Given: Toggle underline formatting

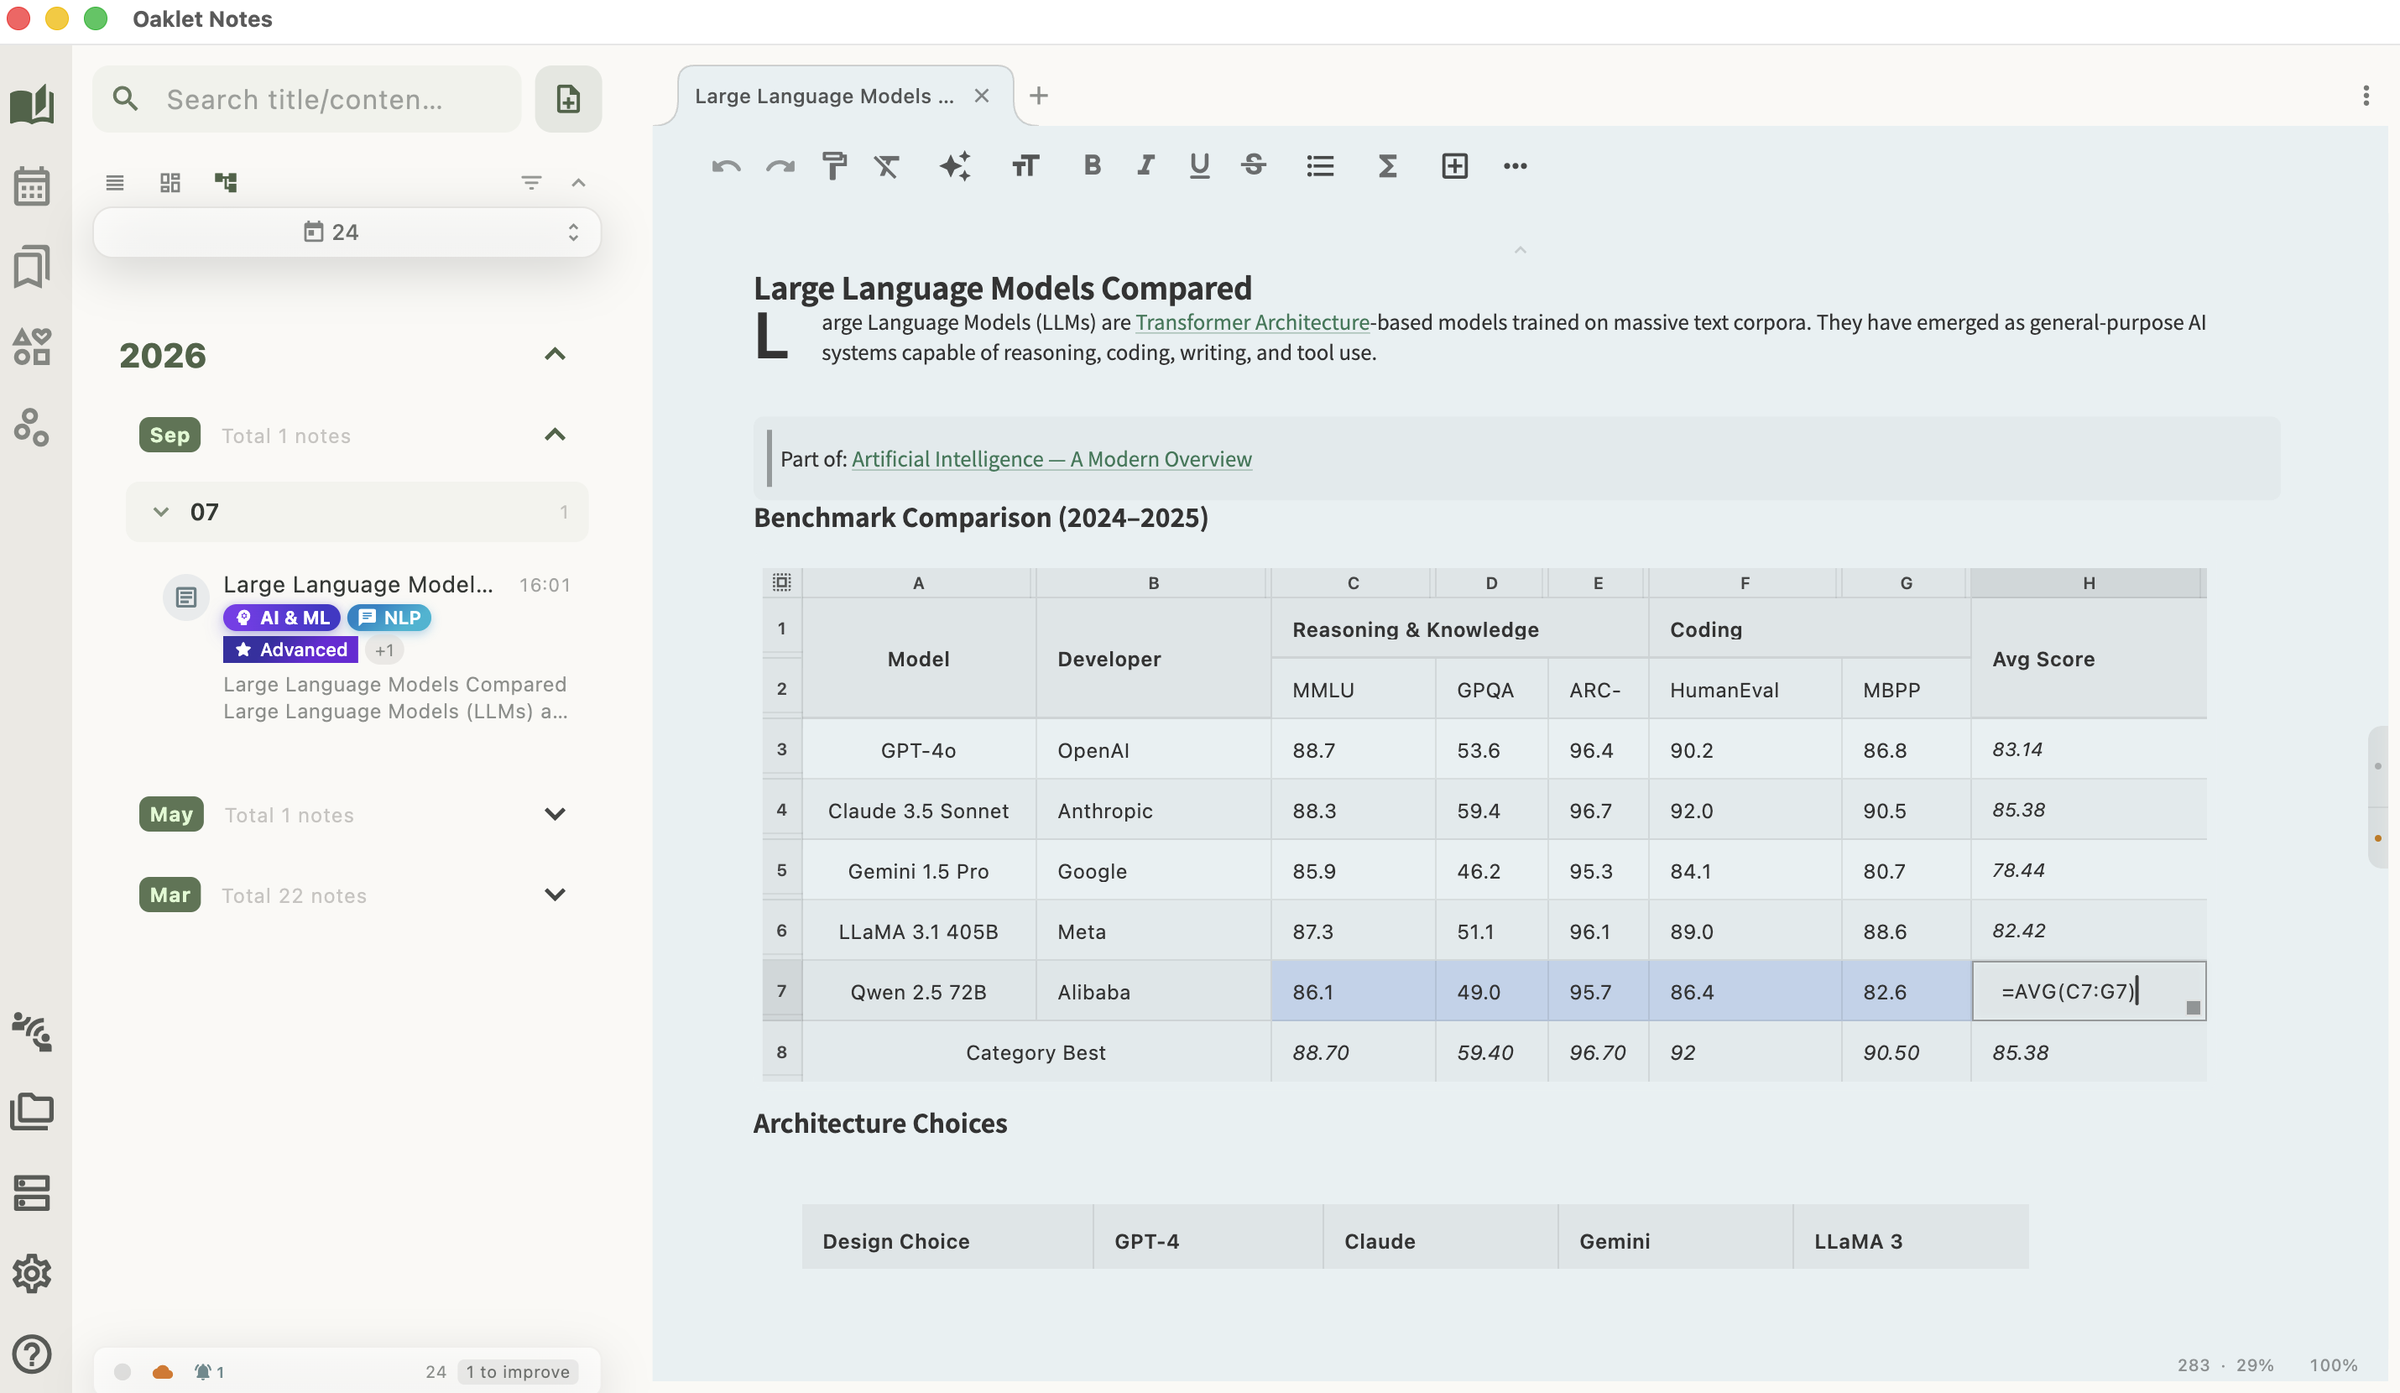Looking at the screenshot, I should (x=1199, y=165).
